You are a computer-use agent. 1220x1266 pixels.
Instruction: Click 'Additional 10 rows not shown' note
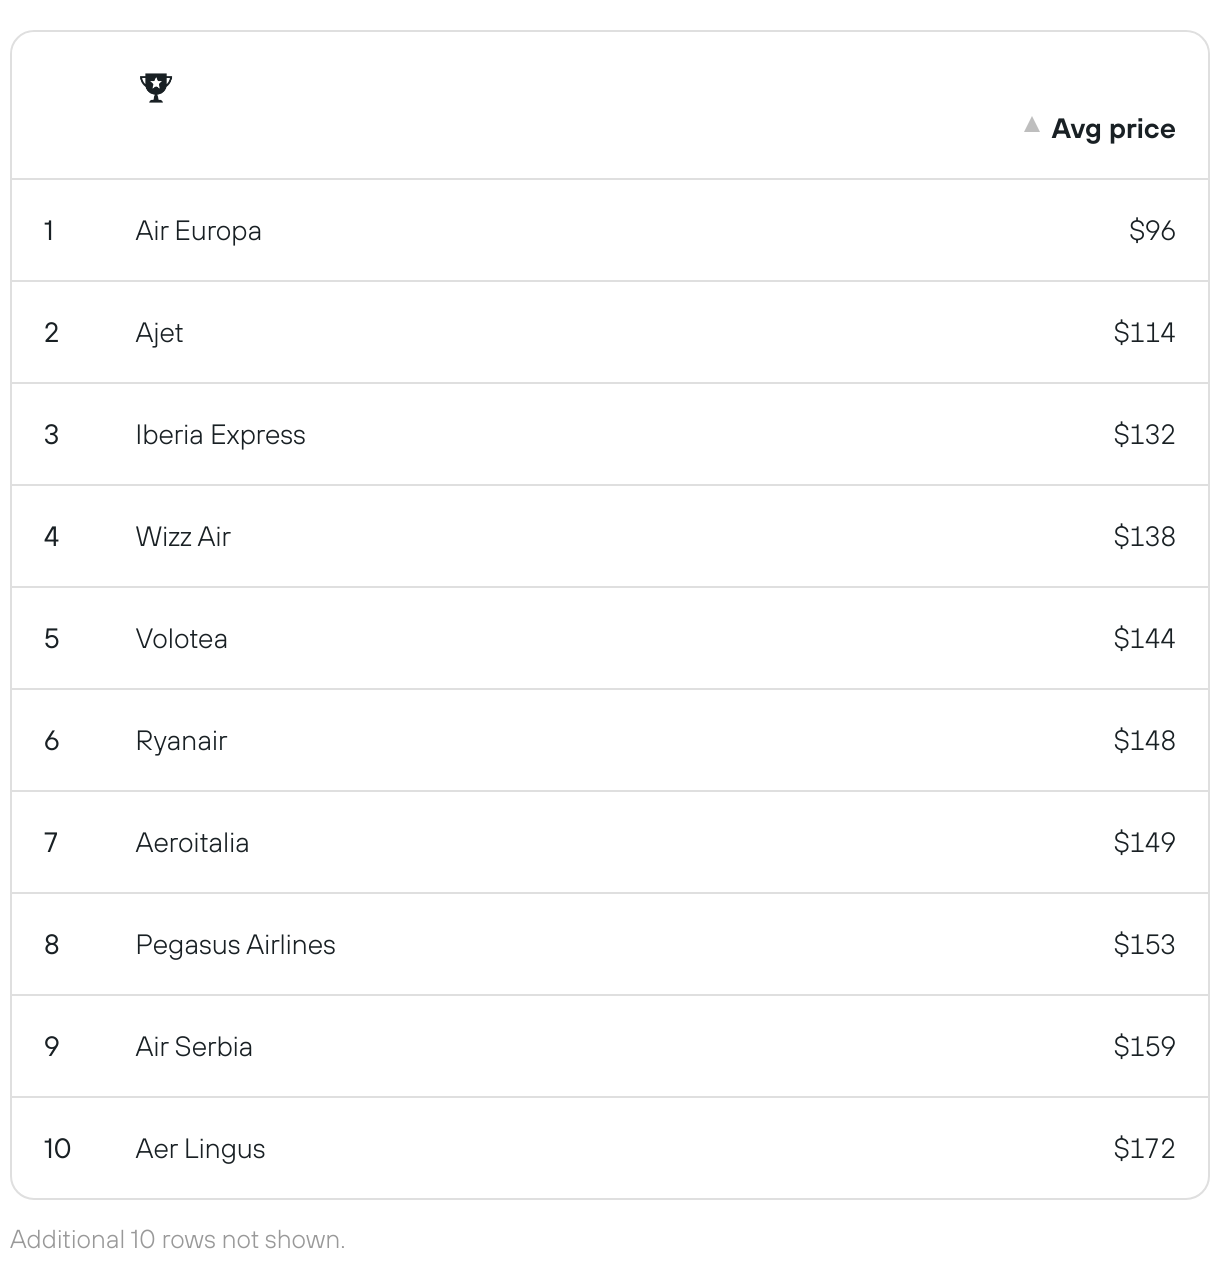(x=178, y=1240)
